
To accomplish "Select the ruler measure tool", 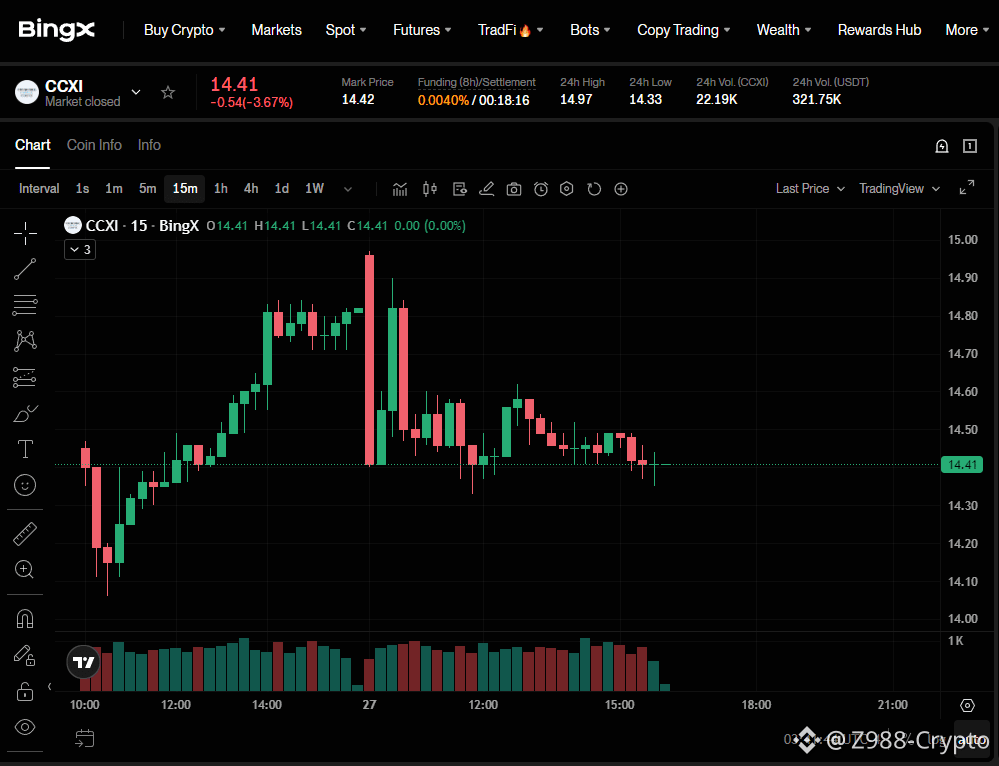I will click(25, 534).
